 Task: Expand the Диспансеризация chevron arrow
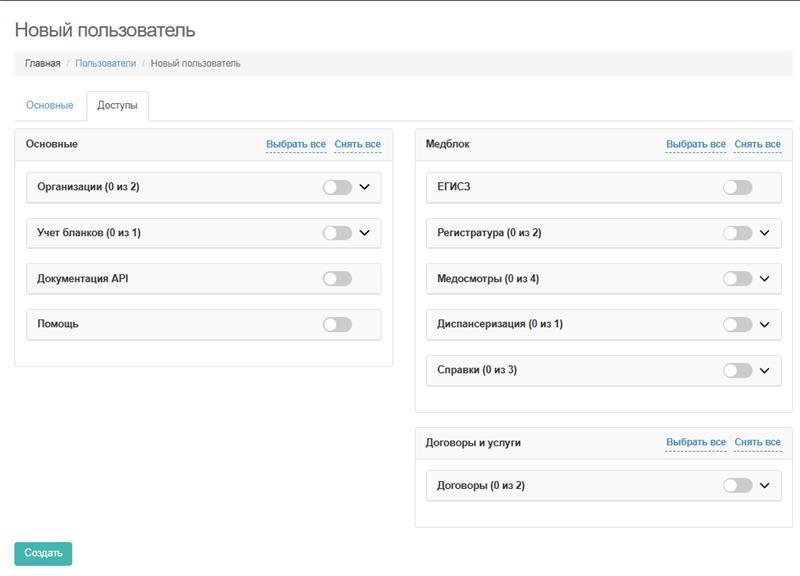click(x=765, y=325)
